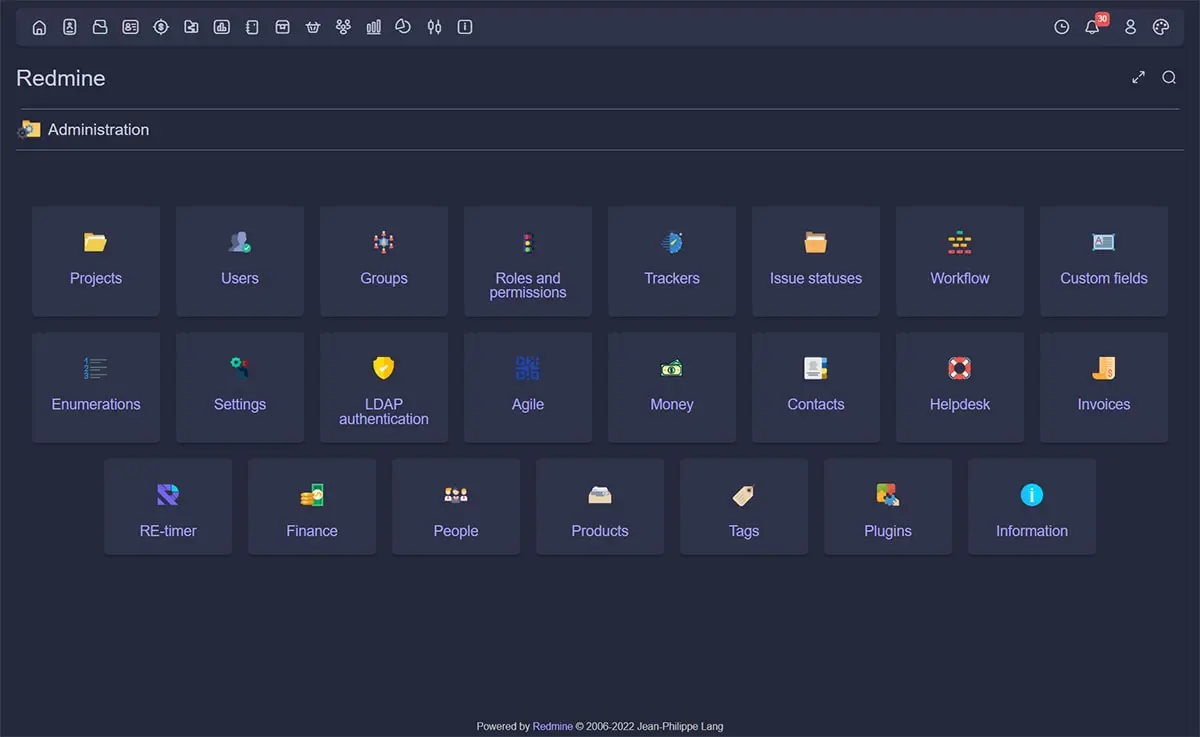Click the Administration heading text
Viewport: 1200px width, 737px height.
pos(98,130)
